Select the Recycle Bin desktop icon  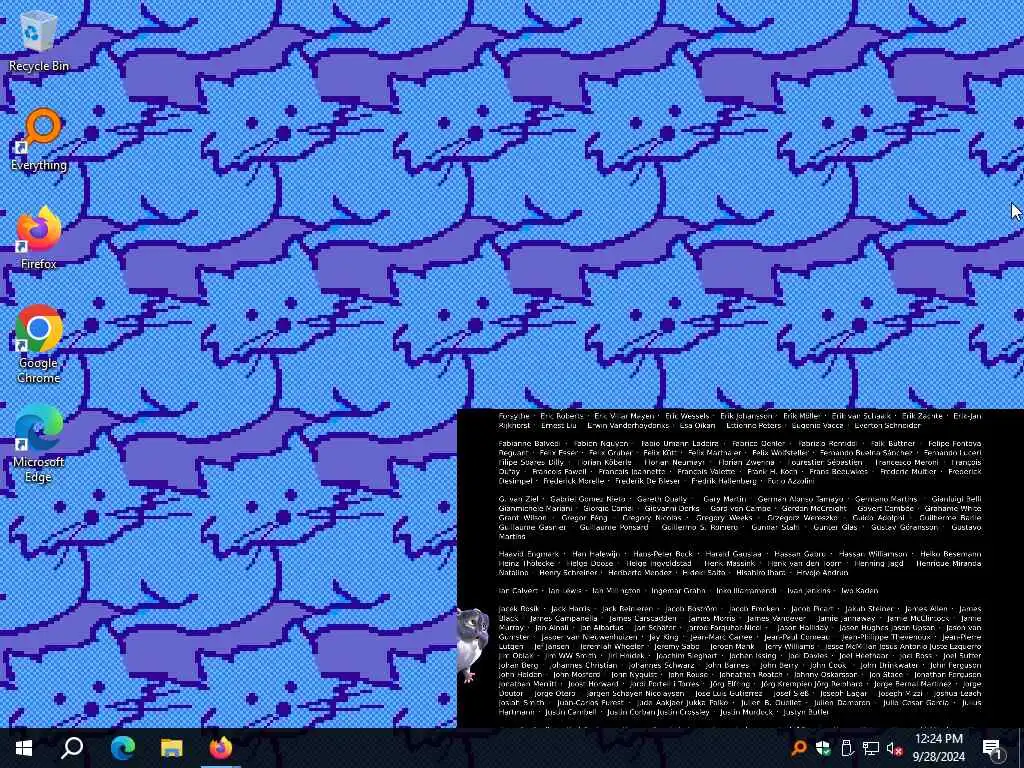[39, 42]
